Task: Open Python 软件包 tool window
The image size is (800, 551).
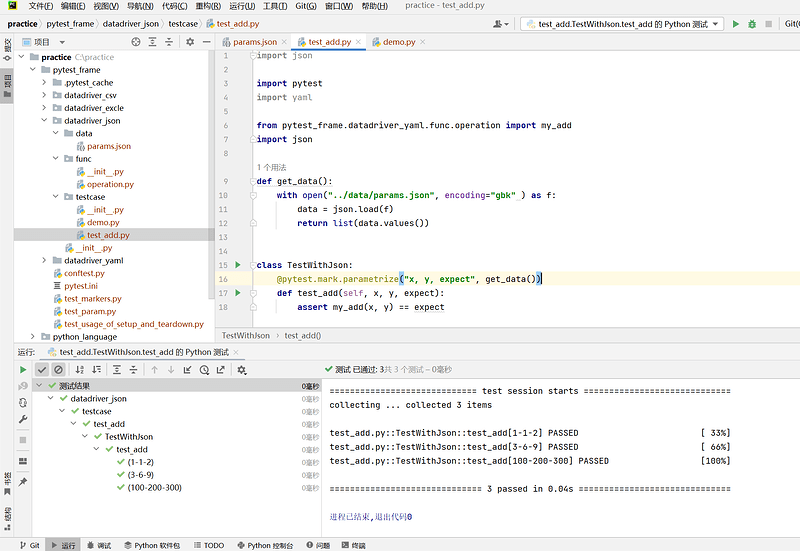Action: click(x=152, y=545)
